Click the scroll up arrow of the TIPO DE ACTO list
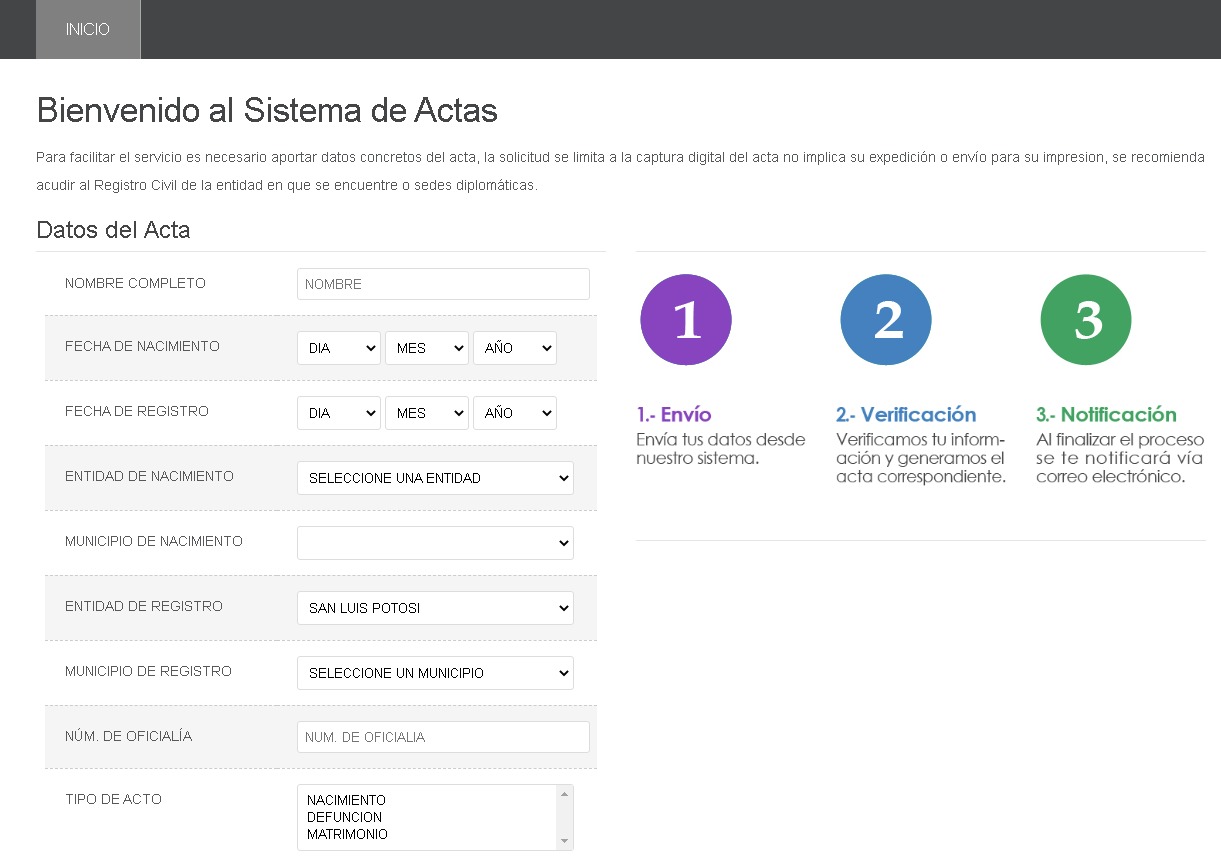The width and height of the screenshot is (1221, 861). pyautogui.click(x=564, y=794)
